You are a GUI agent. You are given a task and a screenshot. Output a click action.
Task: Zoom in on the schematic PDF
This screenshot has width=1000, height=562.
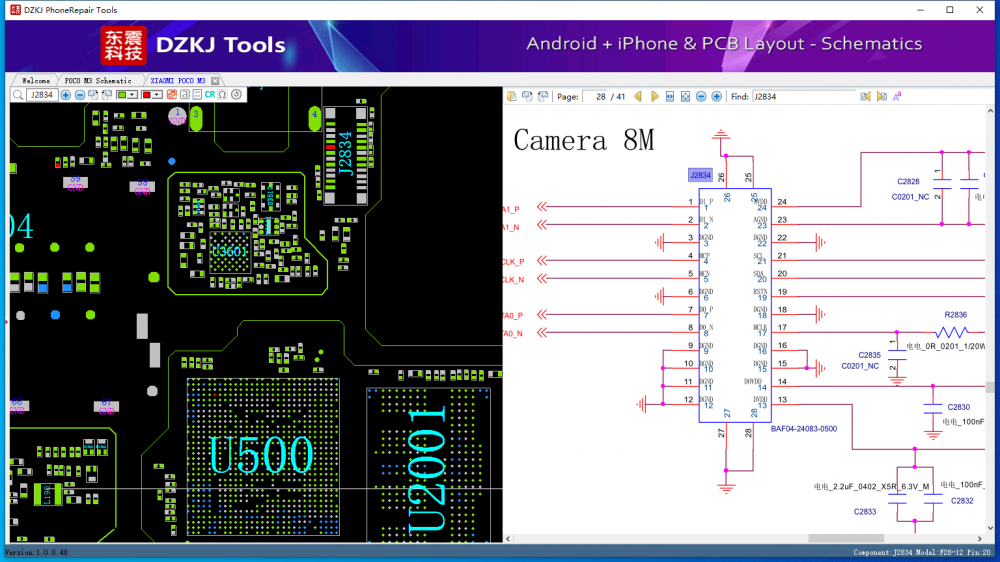point(716,96)
